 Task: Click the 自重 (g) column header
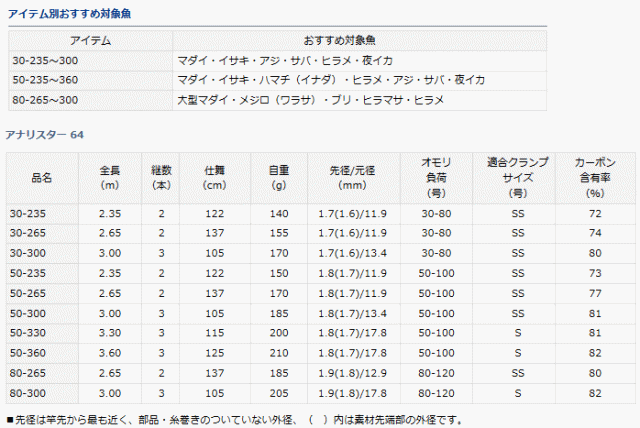(279, 178)
